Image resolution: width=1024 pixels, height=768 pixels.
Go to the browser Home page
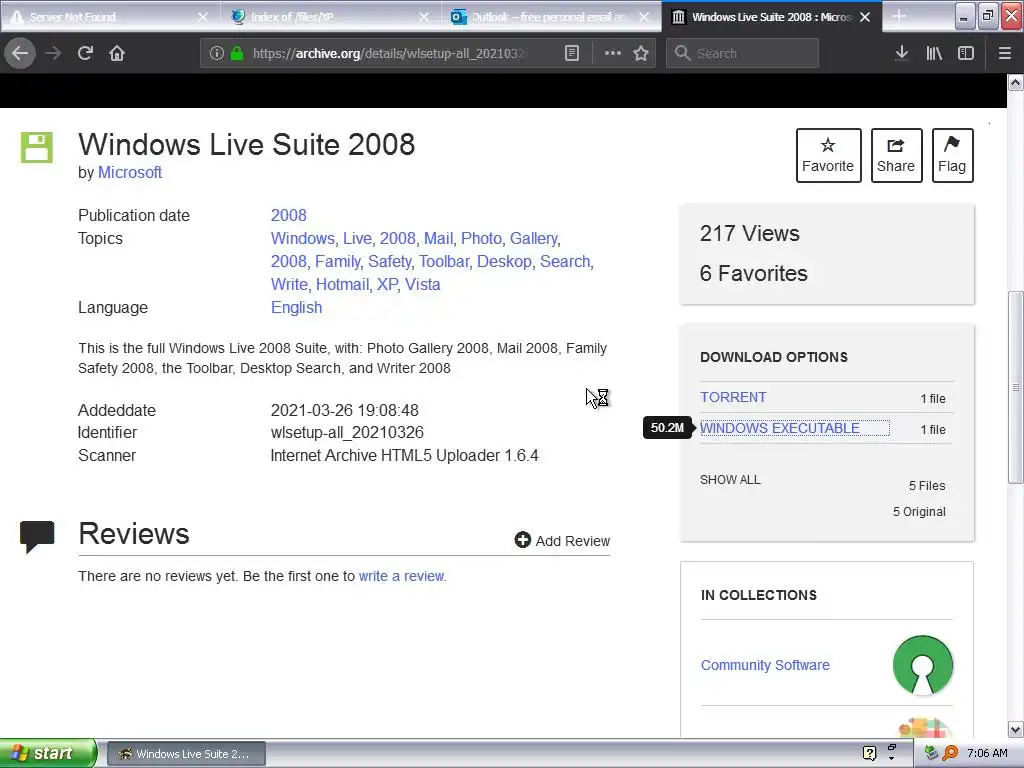(117, 53)
